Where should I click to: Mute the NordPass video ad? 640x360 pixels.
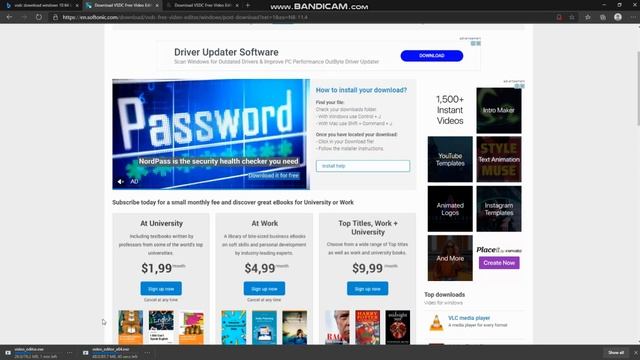pyautogui.click(x=120, y=182)
